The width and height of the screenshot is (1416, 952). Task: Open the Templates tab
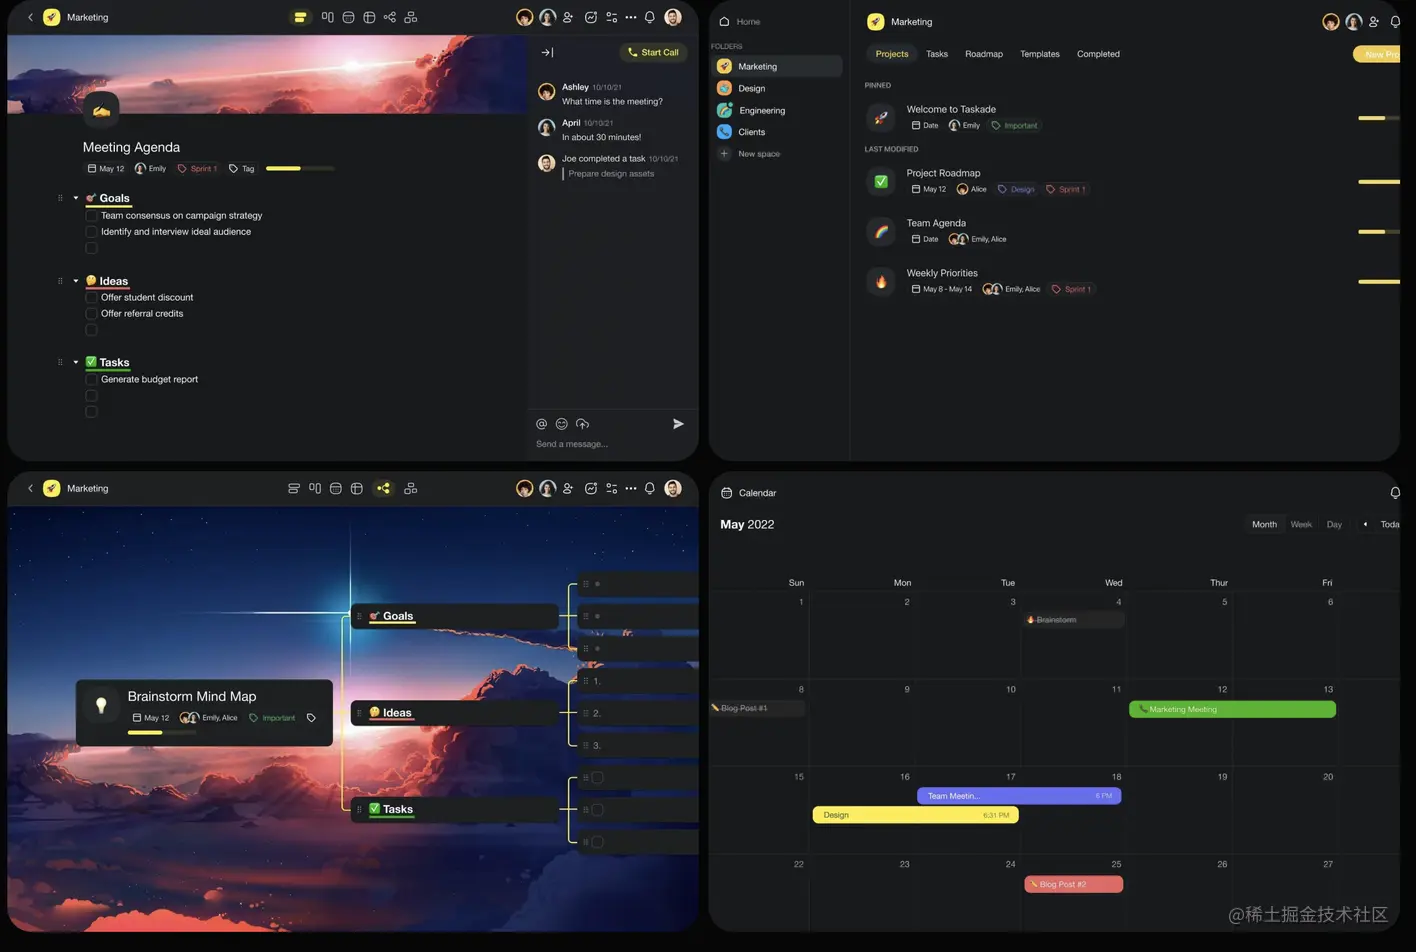point(1040,54)
